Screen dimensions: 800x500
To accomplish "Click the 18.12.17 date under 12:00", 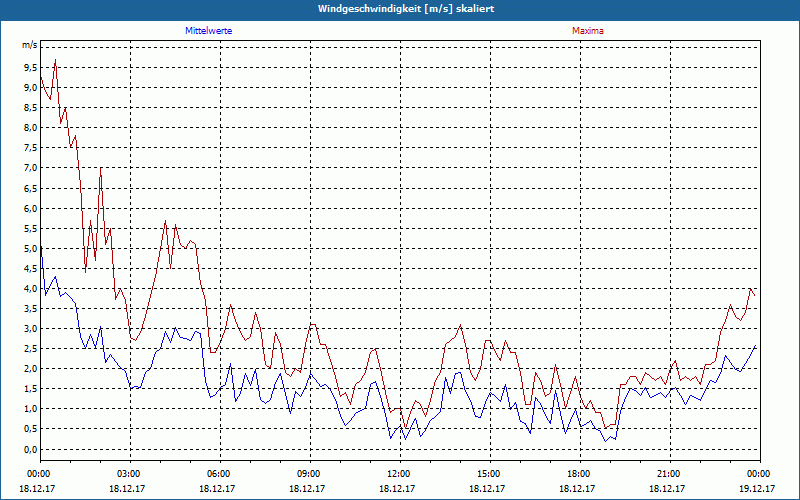I will coord(397,489).
